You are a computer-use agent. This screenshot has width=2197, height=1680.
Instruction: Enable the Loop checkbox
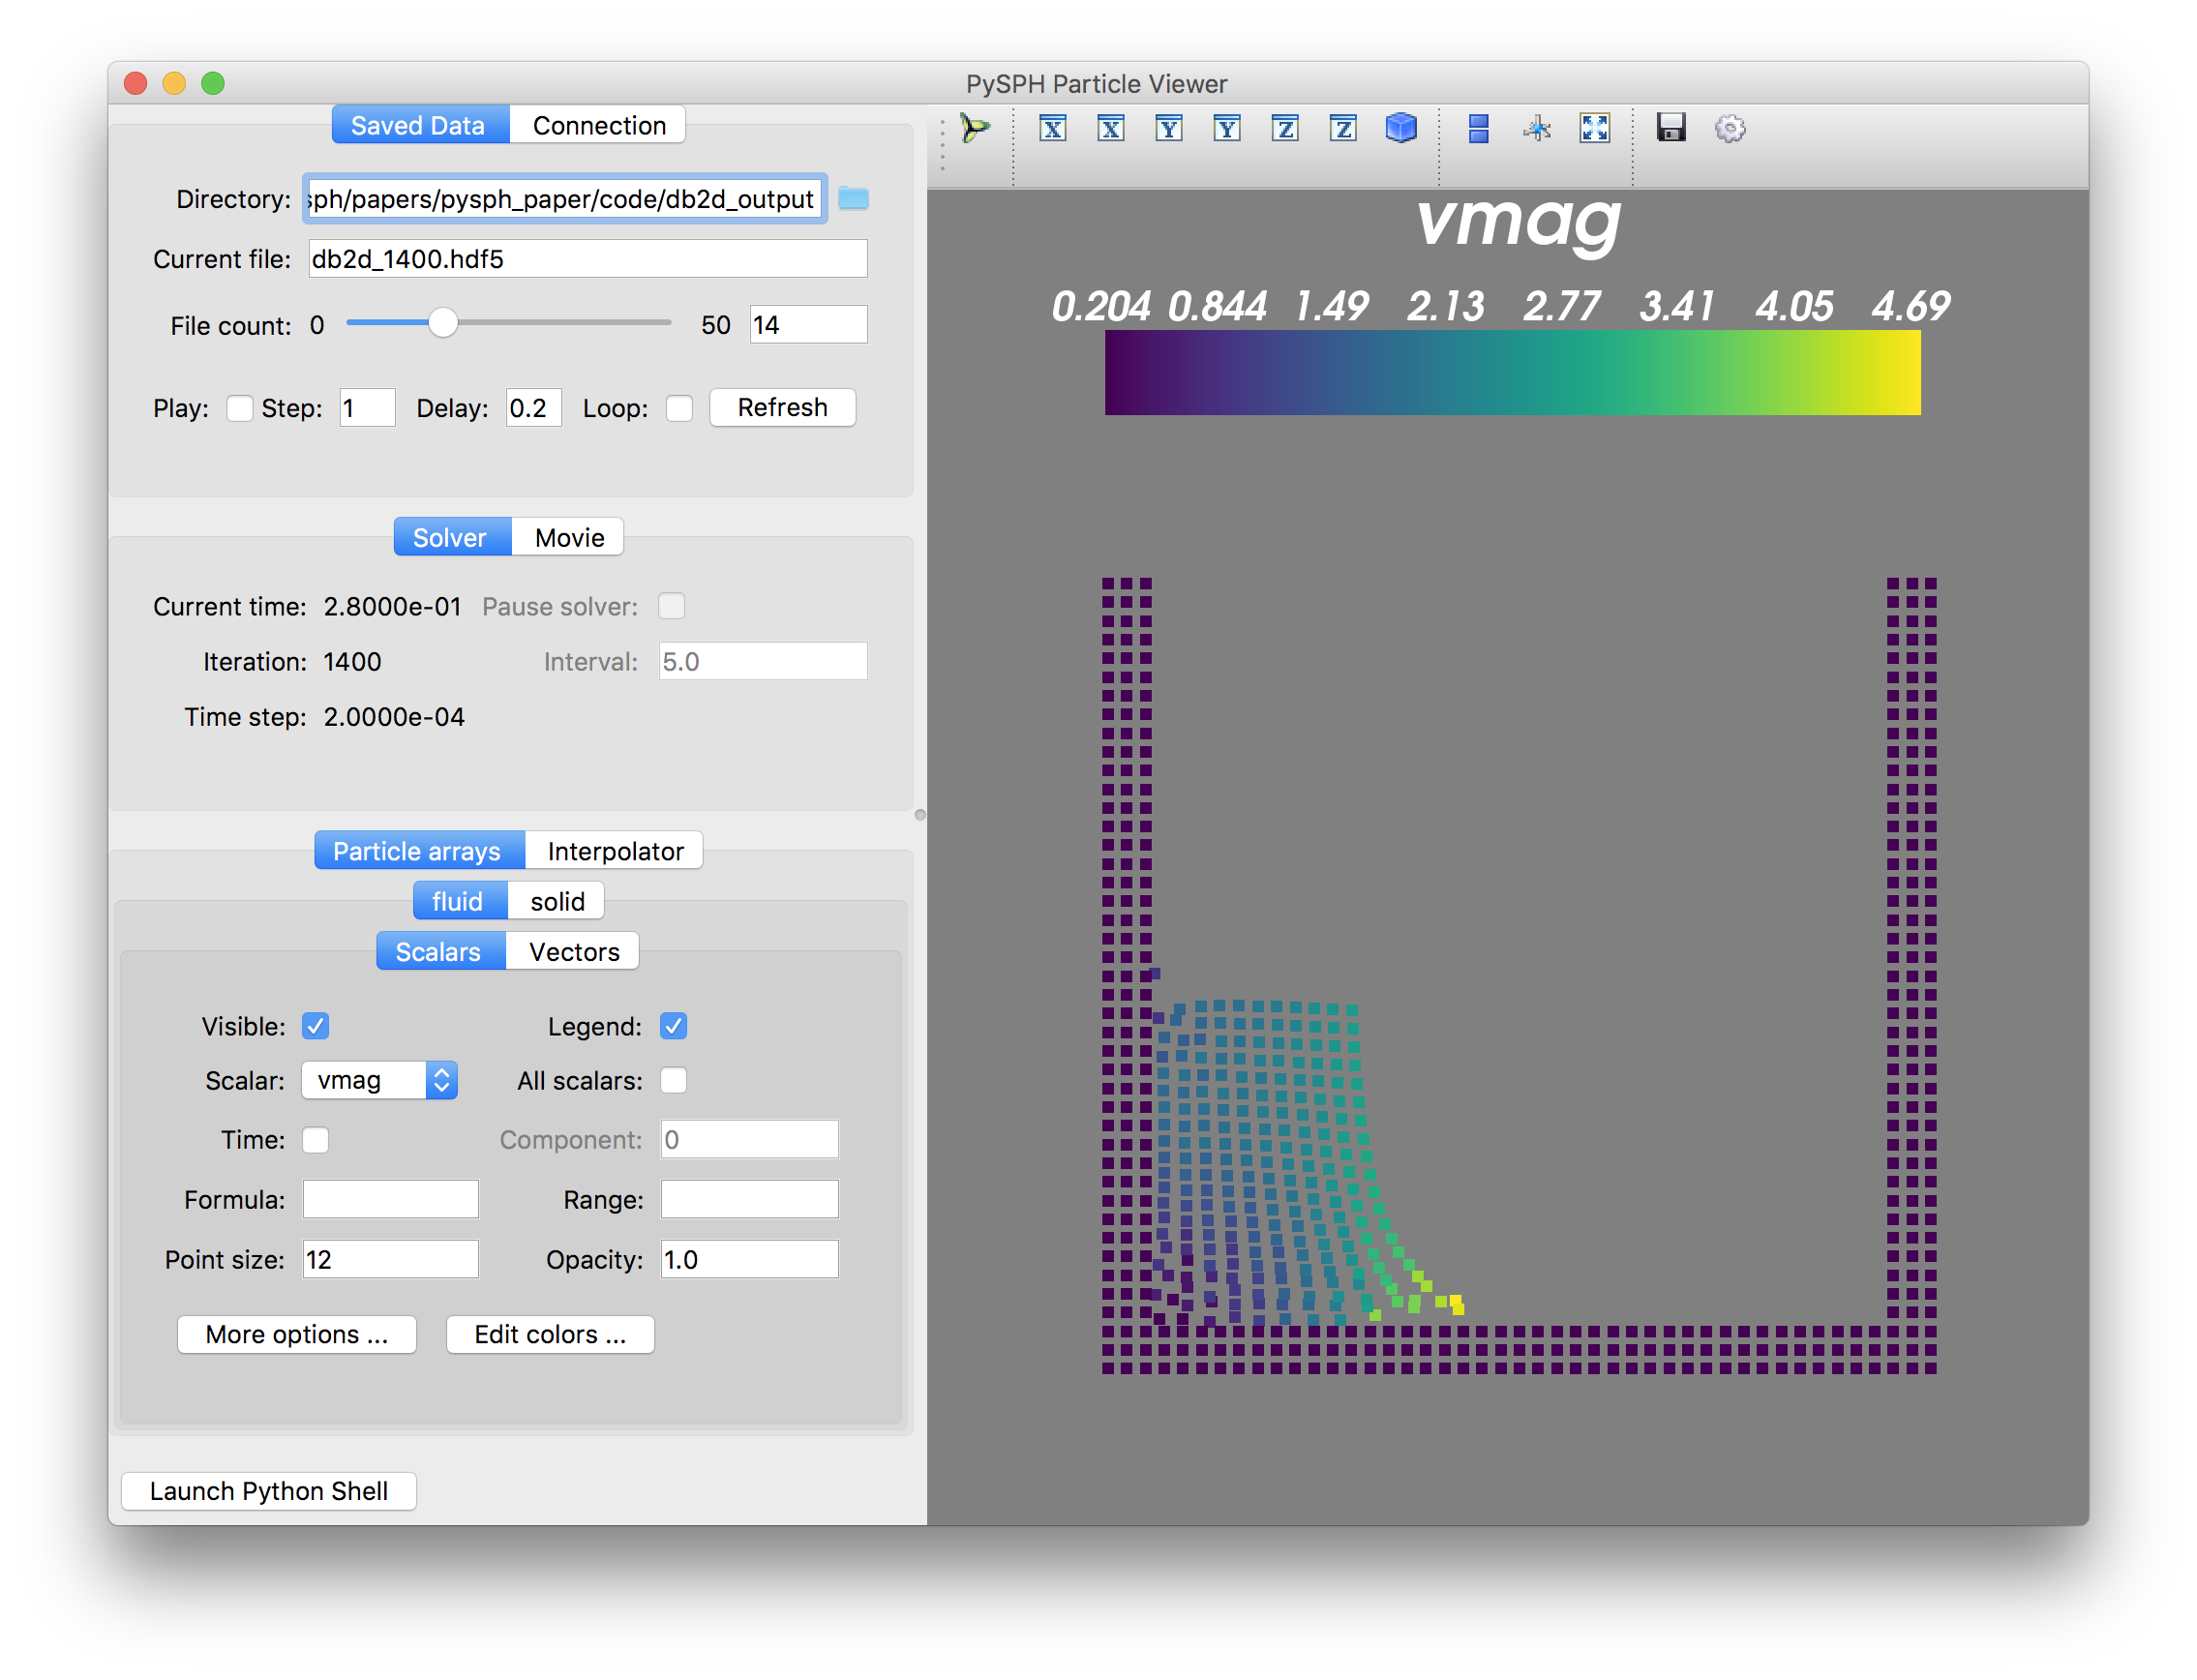tap(679, 408)
